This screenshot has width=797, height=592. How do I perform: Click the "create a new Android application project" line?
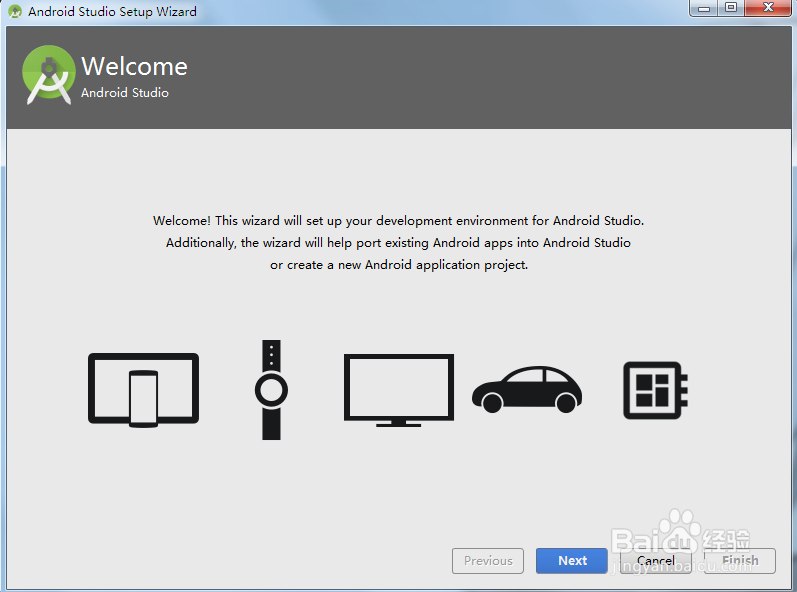point(398,265)
